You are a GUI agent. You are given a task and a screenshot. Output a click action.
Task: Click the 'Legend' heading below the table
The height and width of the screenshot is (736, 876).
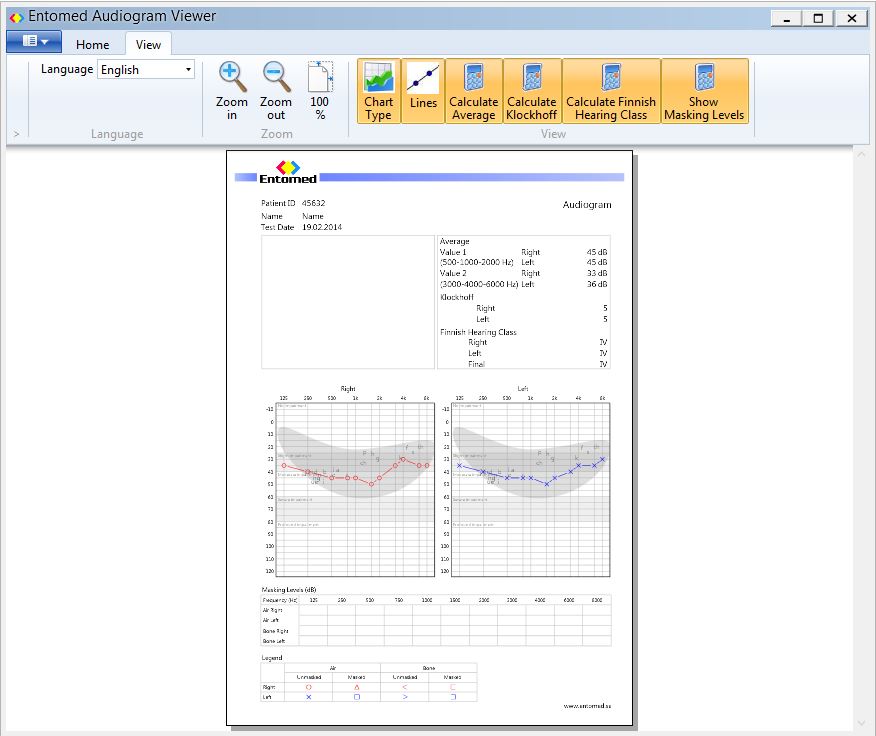pos(272,658)
